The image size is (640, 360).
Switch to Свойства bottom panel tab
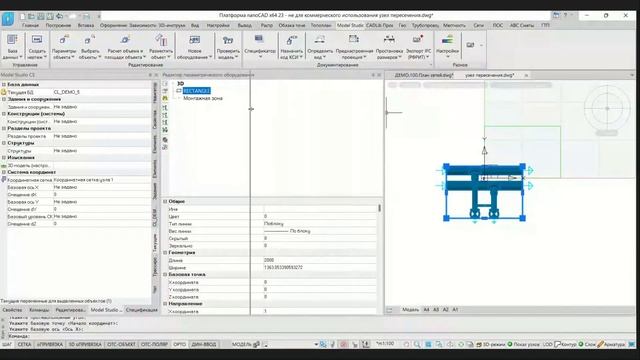click(x=12, y=310)
